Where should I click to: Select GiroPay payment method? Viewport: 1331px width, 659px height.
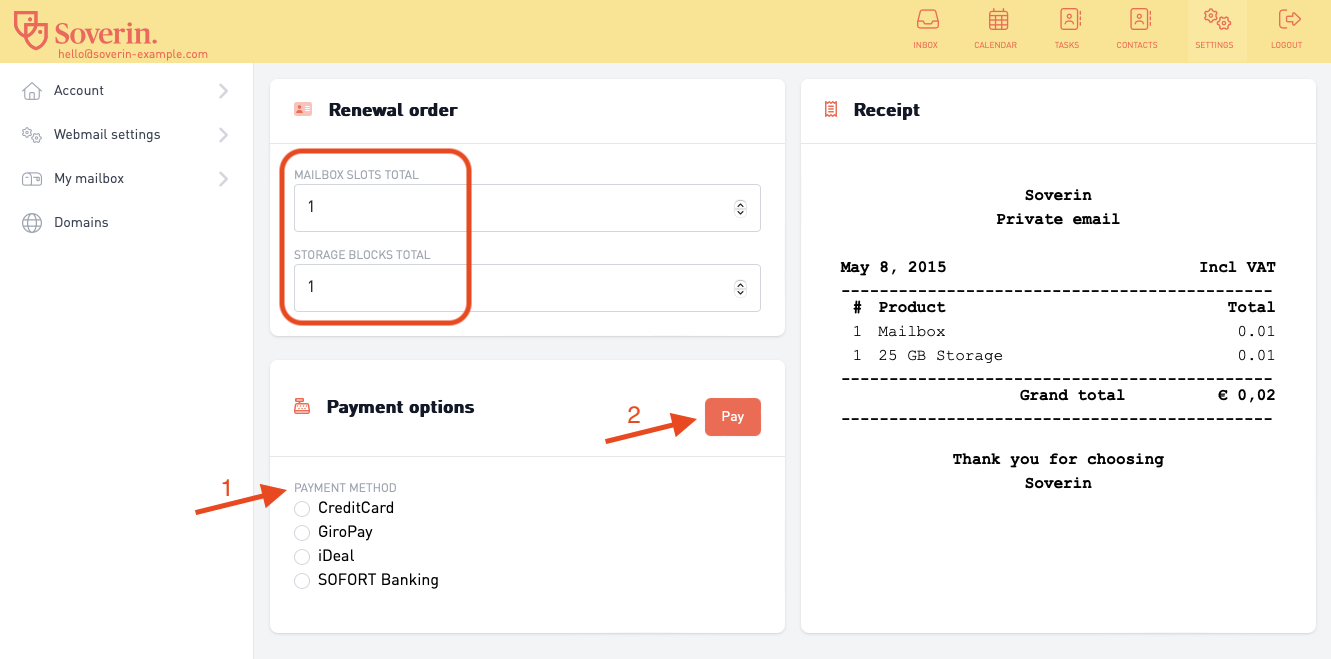[302, 533]
